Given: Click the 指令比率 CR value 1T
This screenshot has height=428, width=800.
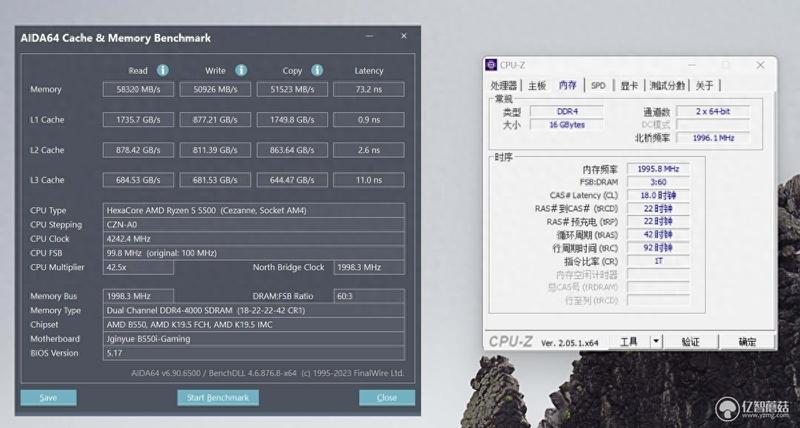Looking at the screenshot, I should pyautogui.click(x=658, y=261).
